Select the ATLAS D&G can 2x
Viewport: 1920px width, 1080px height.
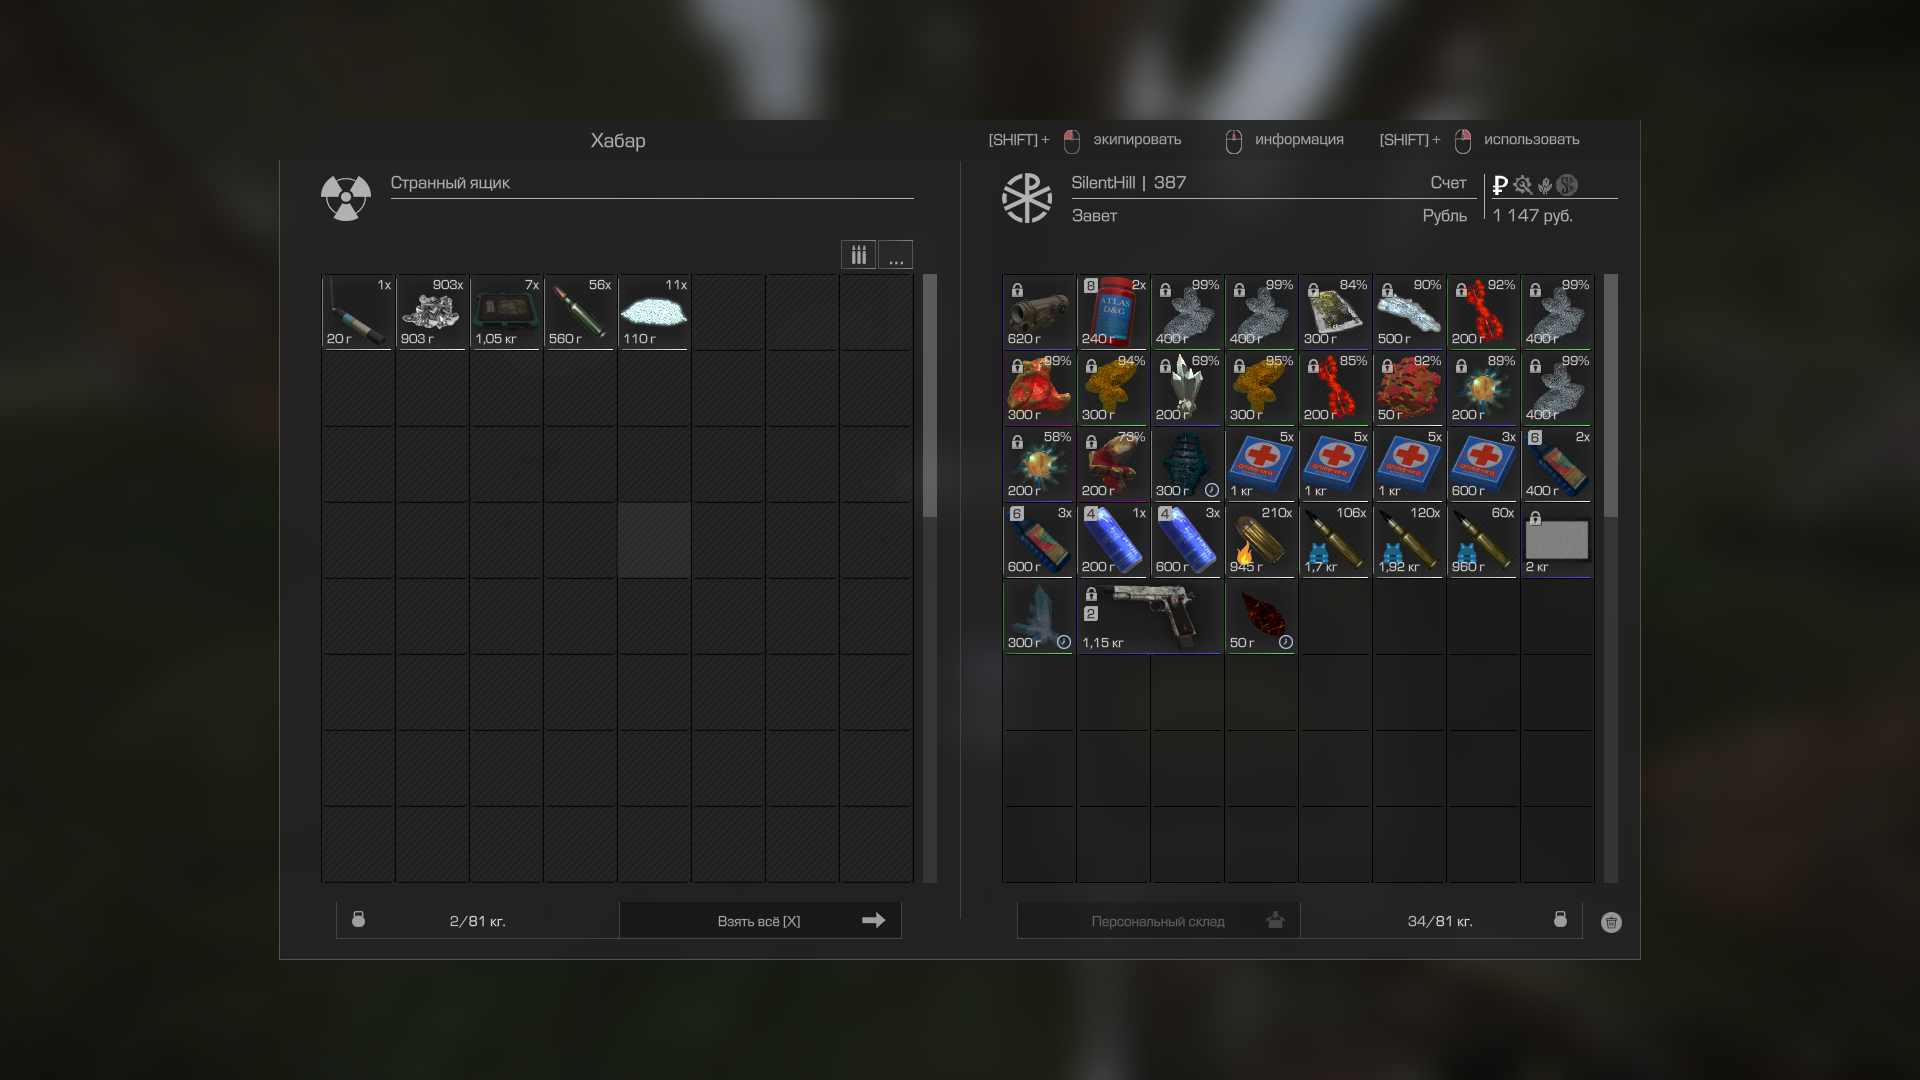[1113, 312]
